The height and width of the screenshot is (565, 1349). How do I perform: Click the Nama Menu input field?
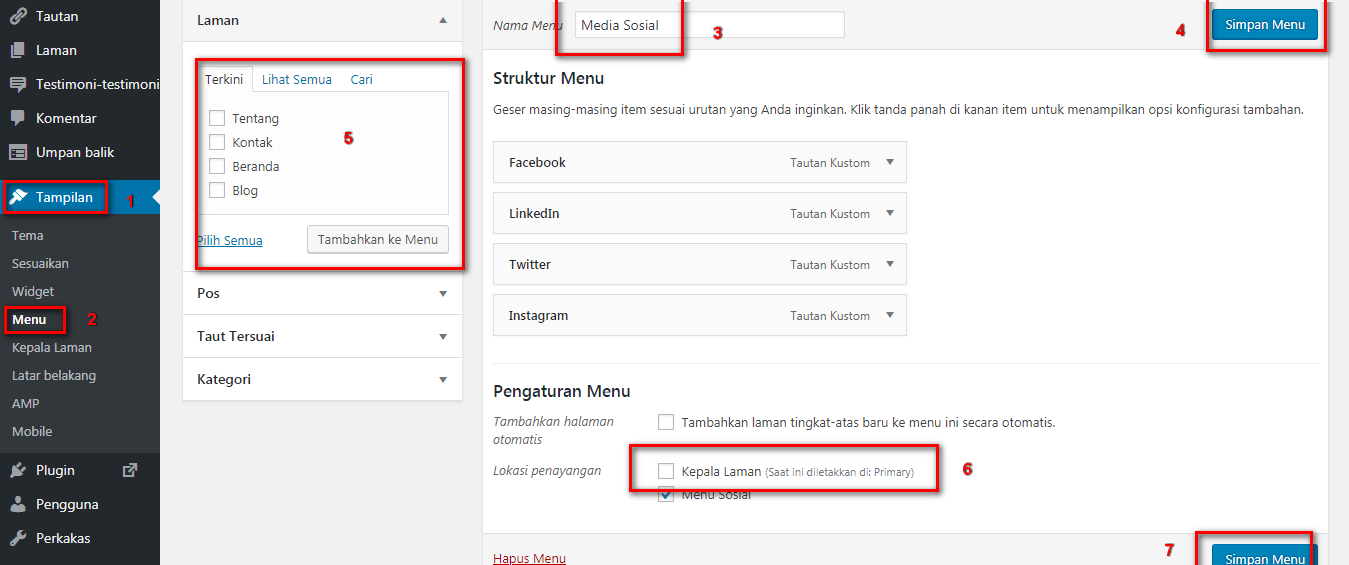(x=710, y=25)
